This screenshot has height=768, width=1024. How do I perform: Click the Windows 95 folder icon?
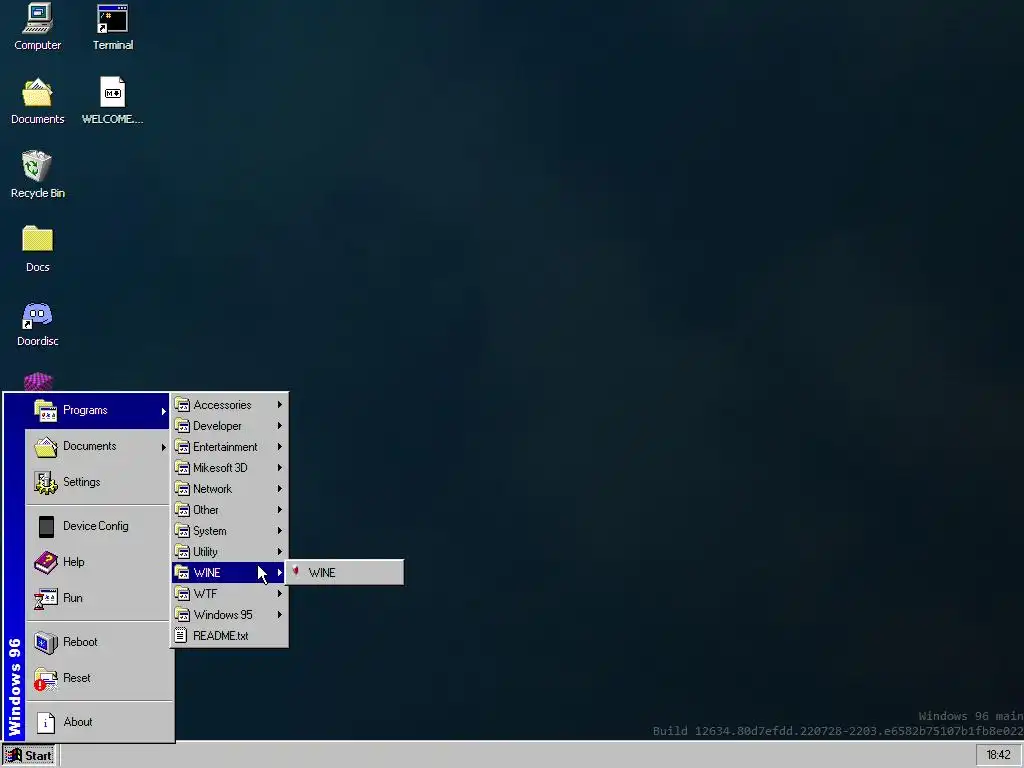click(182, 615)
